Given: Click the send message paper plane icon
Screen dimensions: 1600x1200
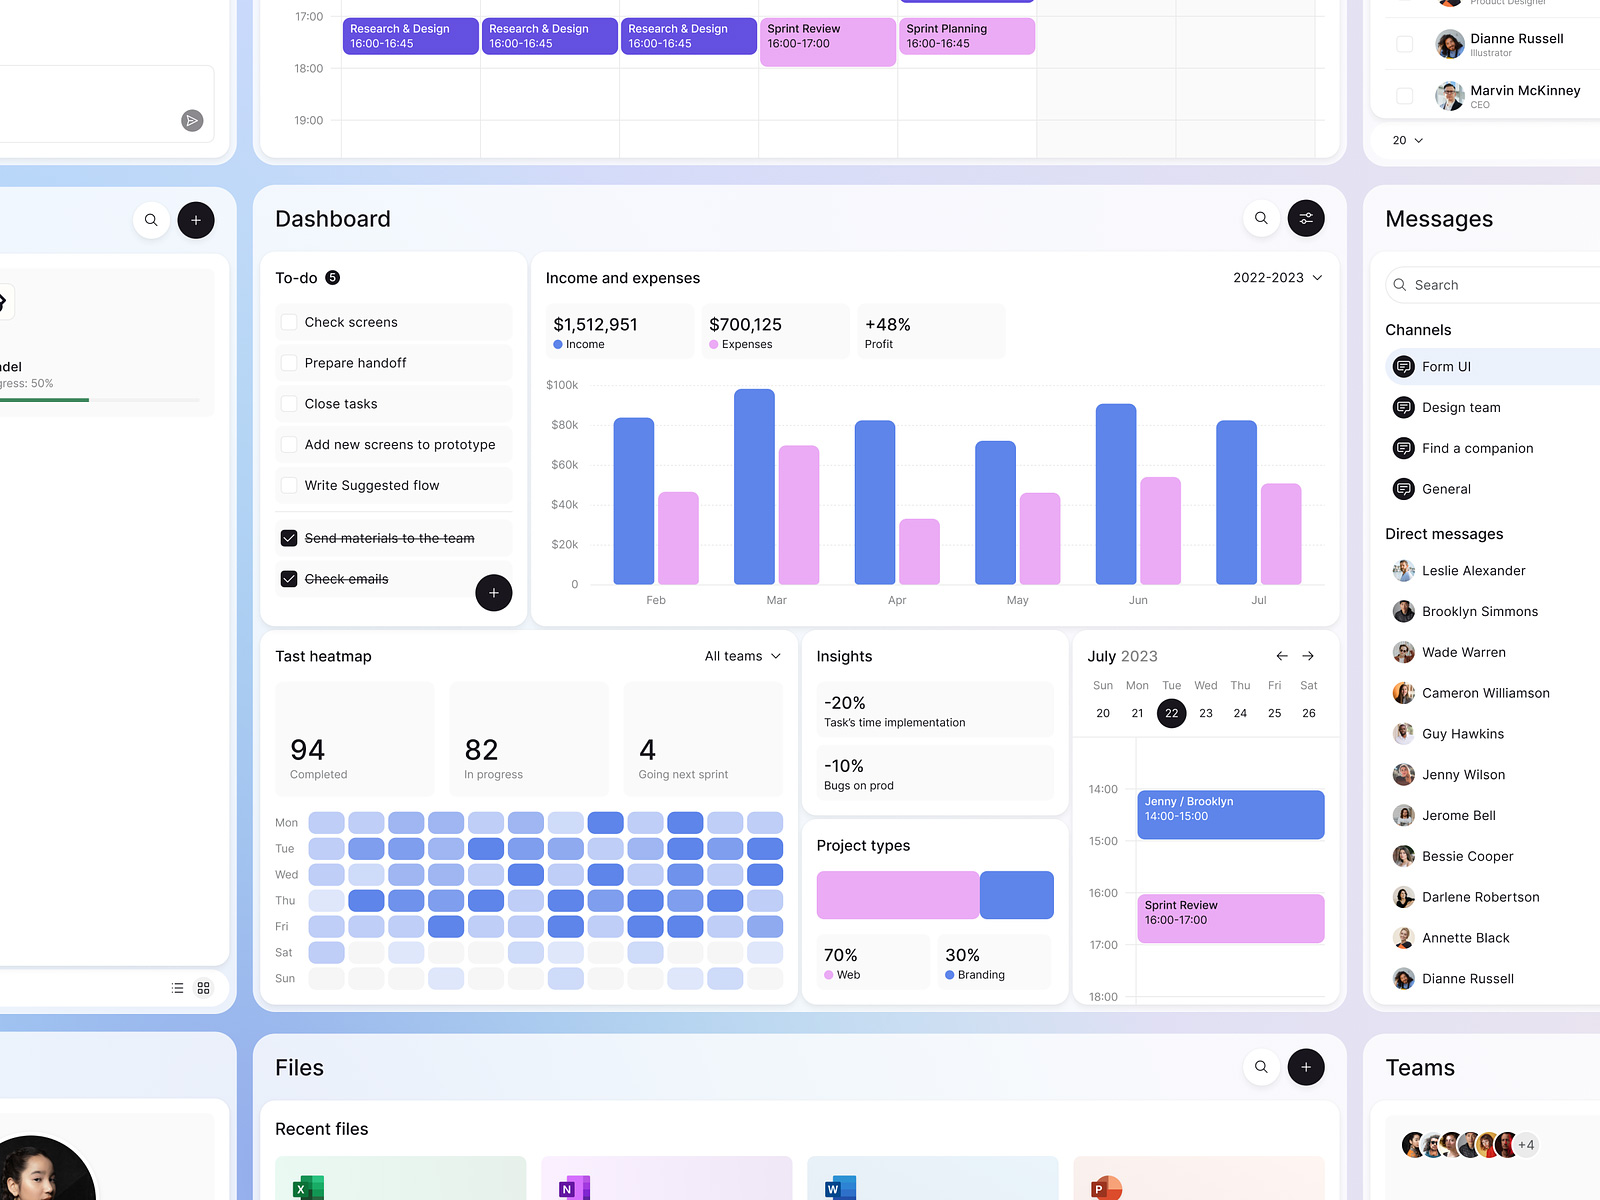Looking at the screenshot, I should (x=192, y=121).
